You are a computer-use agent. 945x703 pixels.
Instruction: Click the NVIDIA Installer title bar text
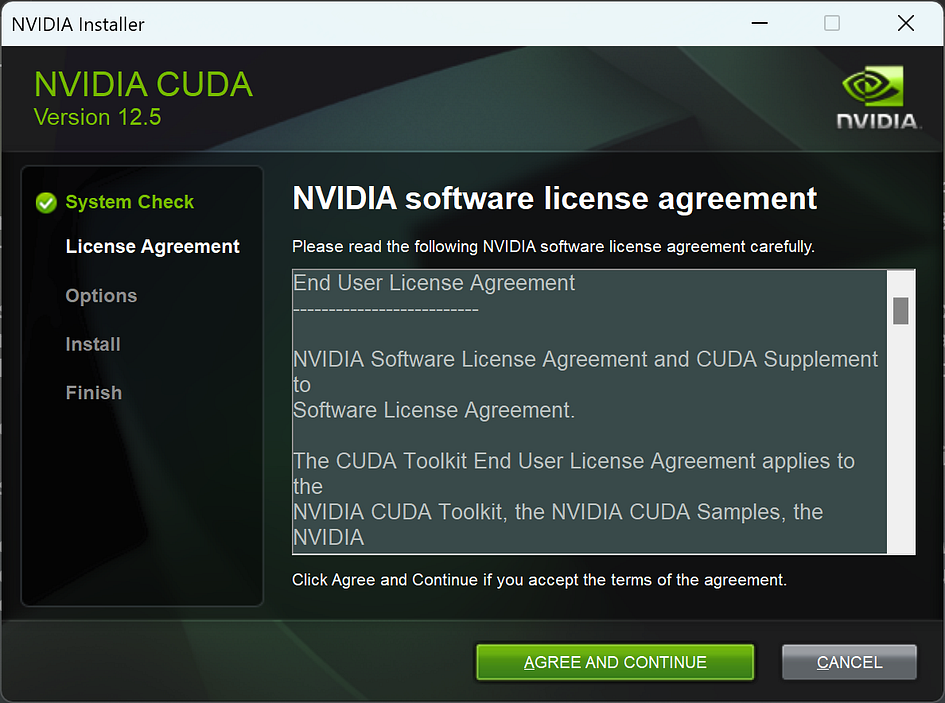point(78,25)
